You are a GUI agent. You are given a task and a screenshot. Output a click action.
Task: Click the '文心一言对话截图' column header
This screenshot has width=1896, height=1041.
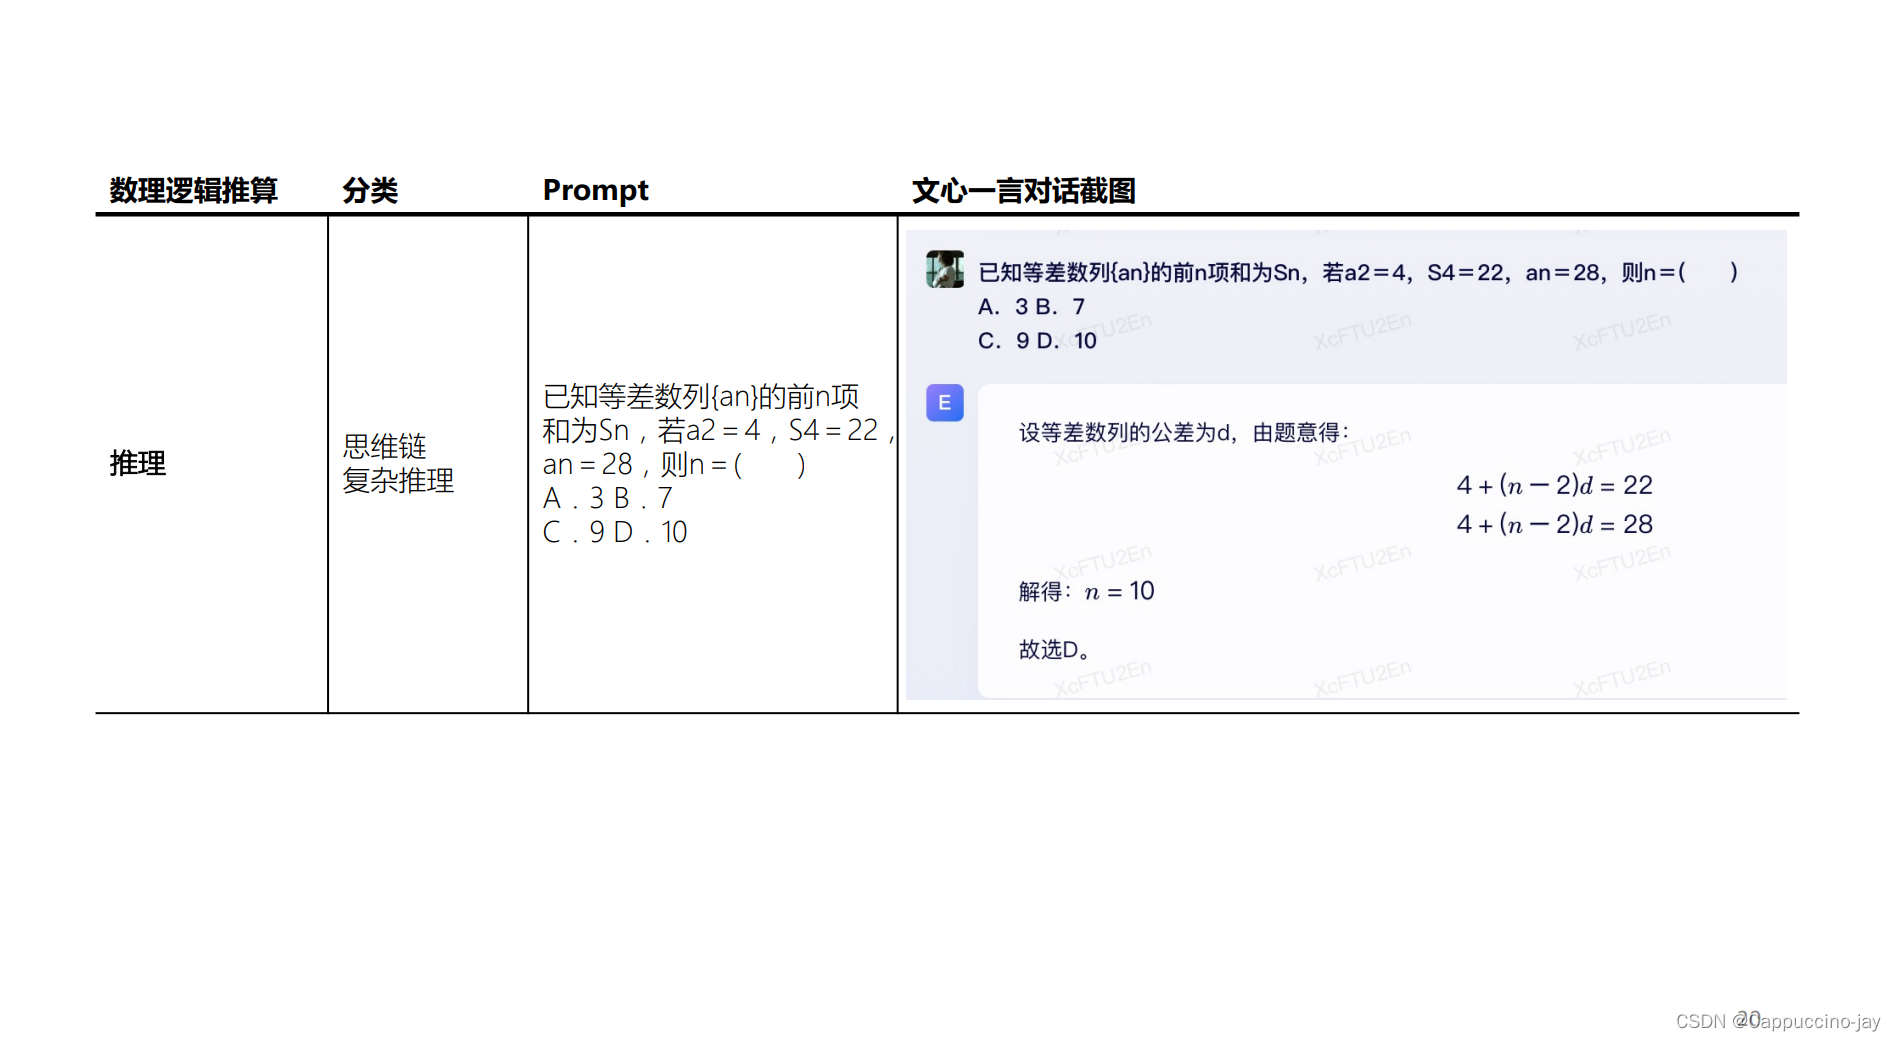[1023, 190]
